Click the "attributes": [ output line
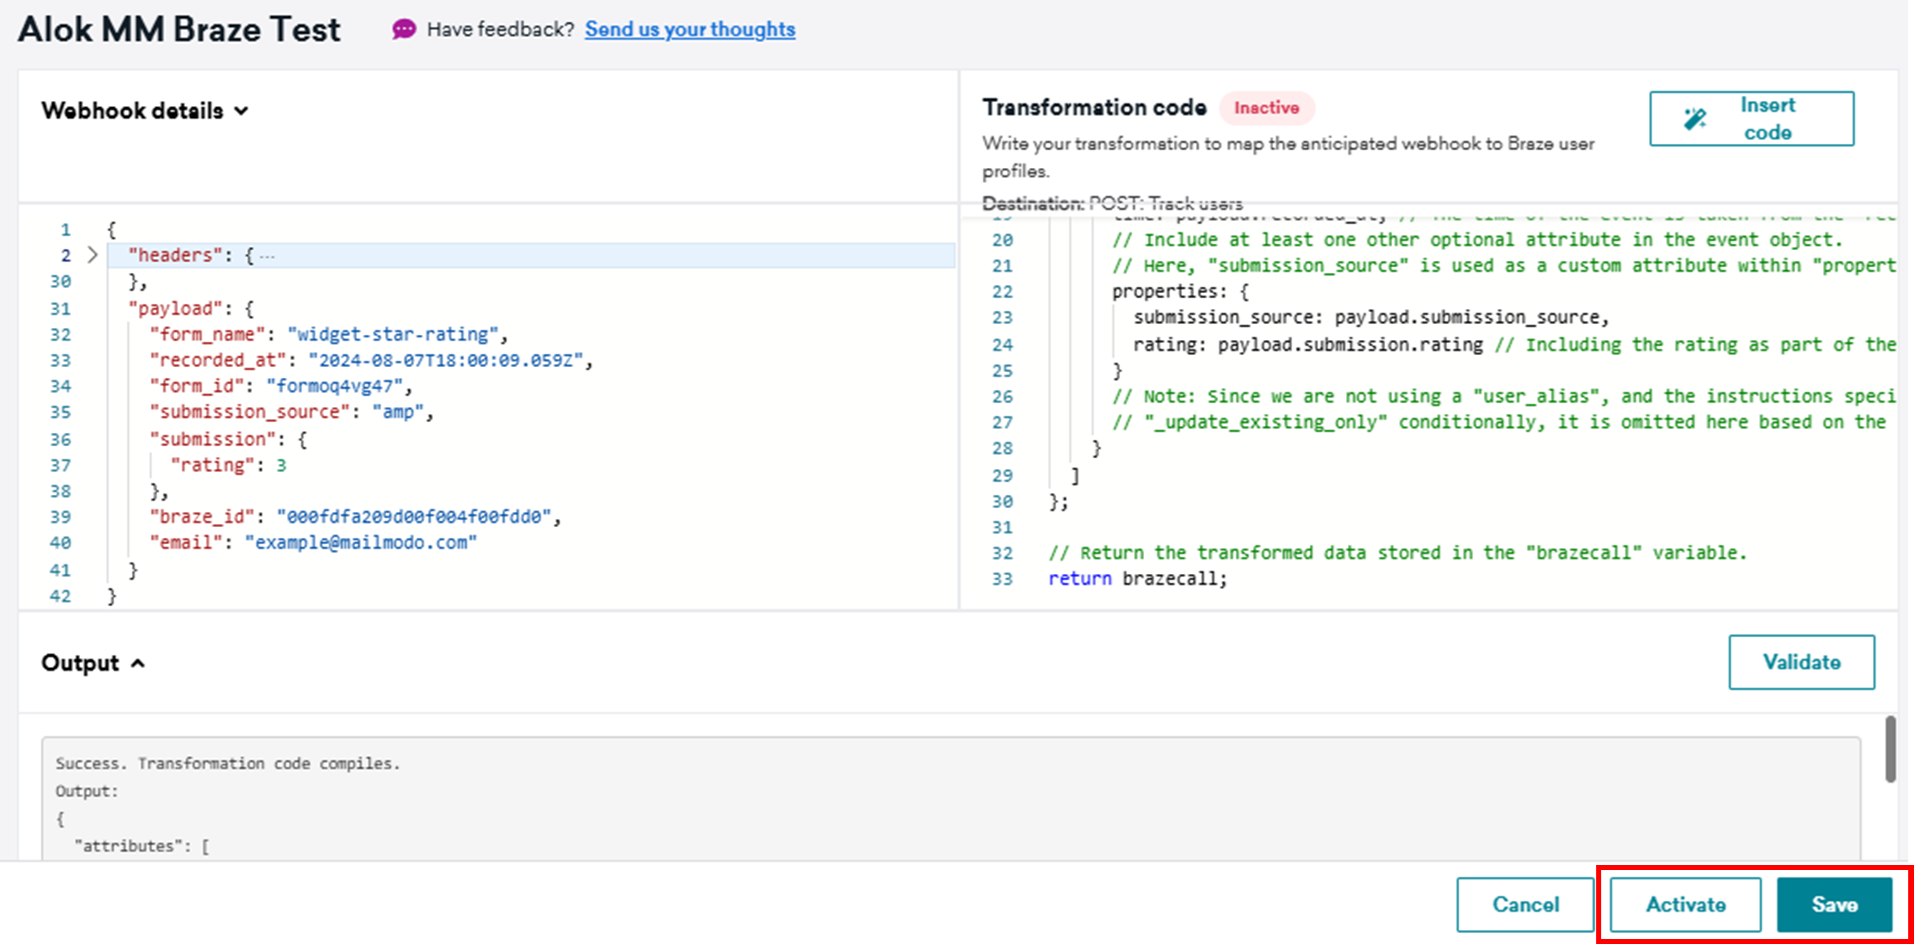This screenshot has width=1914, height=944. 142,846
